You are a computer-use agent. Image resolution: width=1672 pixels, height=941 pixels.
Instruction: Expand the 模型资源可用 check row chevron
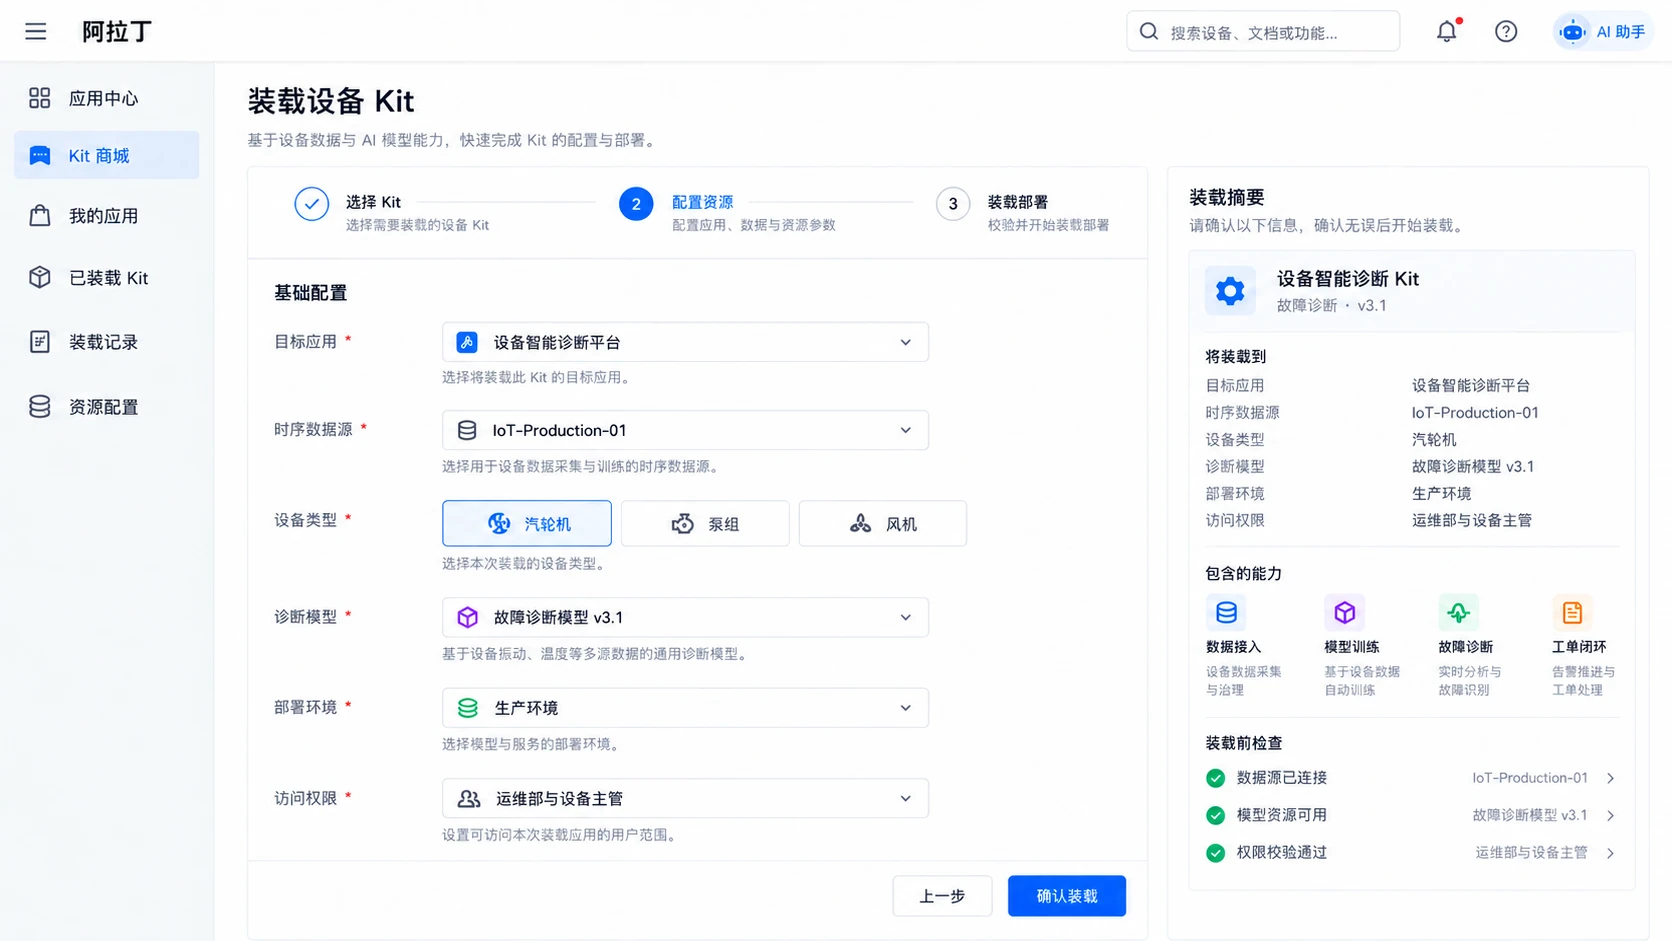1610,816
